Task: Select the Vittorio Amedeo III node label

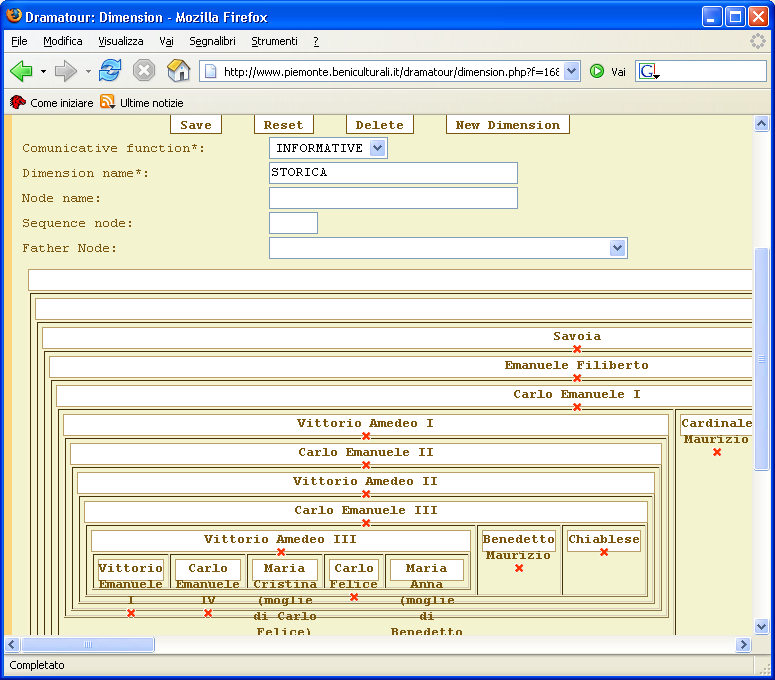Action: (x=280, y=539)
